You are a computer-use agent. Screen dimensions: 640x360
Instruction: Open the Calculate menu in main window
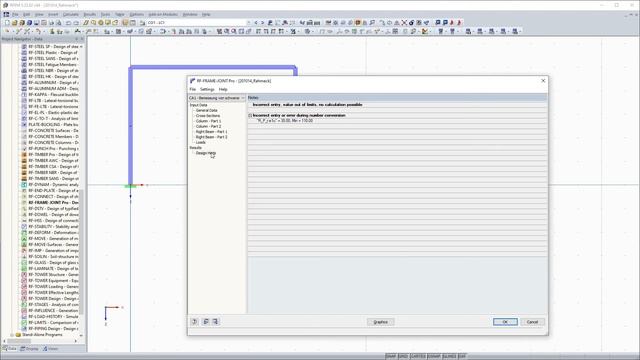(71, 14)
